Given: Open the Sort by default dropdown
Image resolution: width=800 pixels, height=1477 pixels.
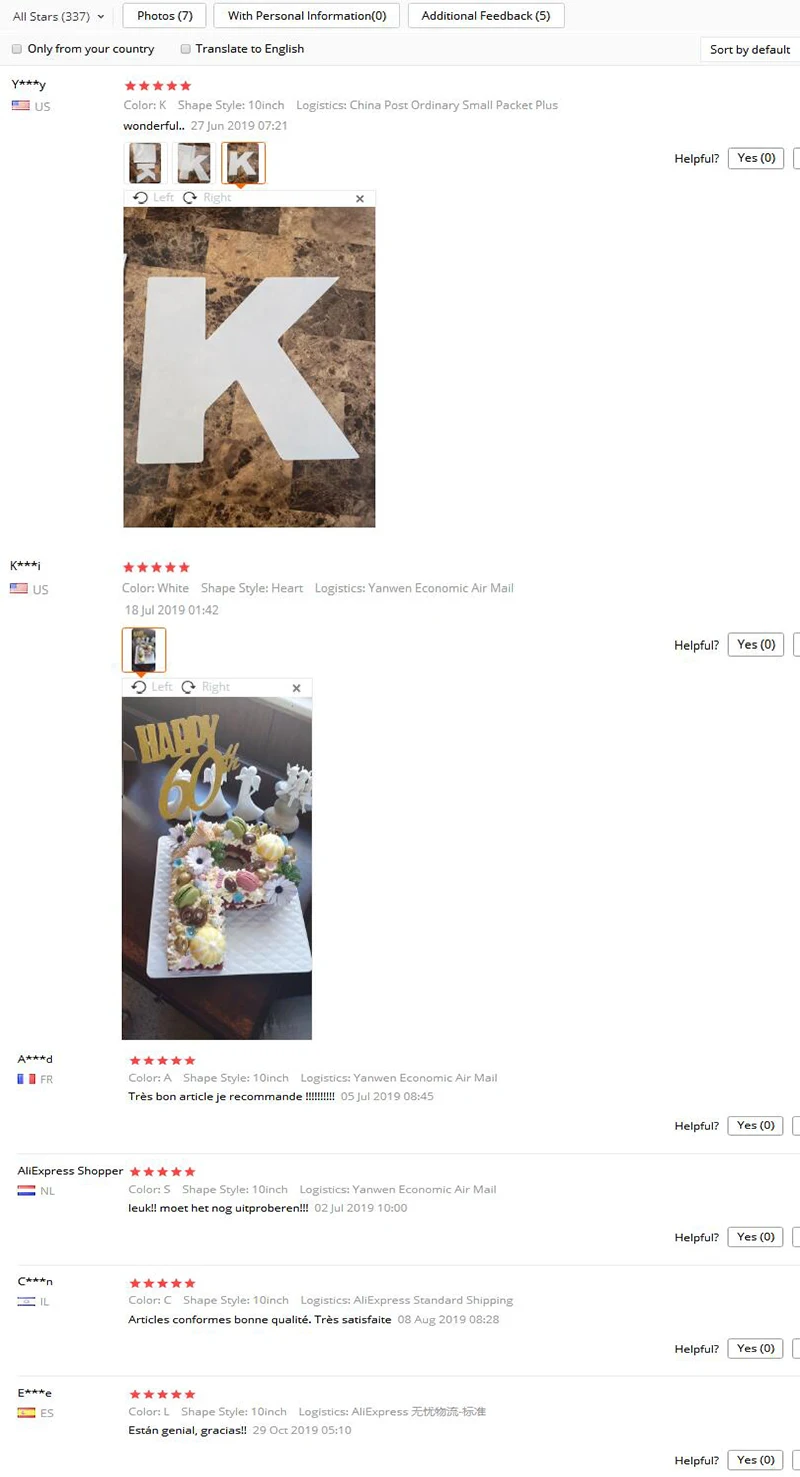Looking at the screenshot, I should click(750, 50).
